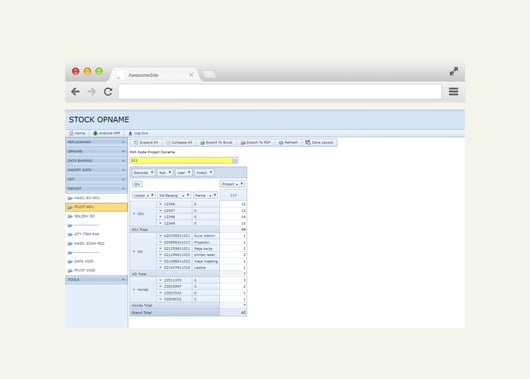Image resolution: width=530 pixels, height=379 pixels.
Task: Reload page with browser refresh icon
Action: 108,92
